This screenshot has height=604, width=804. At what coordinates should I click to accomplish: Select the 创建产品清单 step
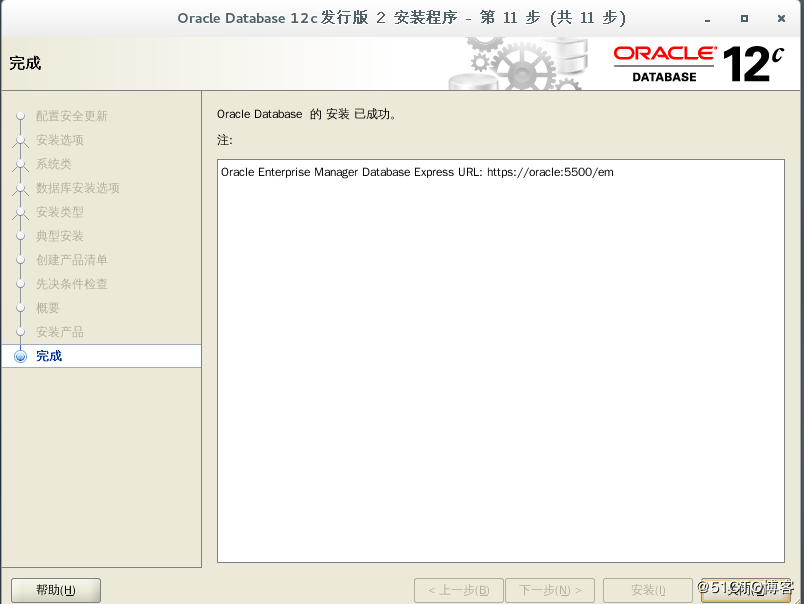71,260
